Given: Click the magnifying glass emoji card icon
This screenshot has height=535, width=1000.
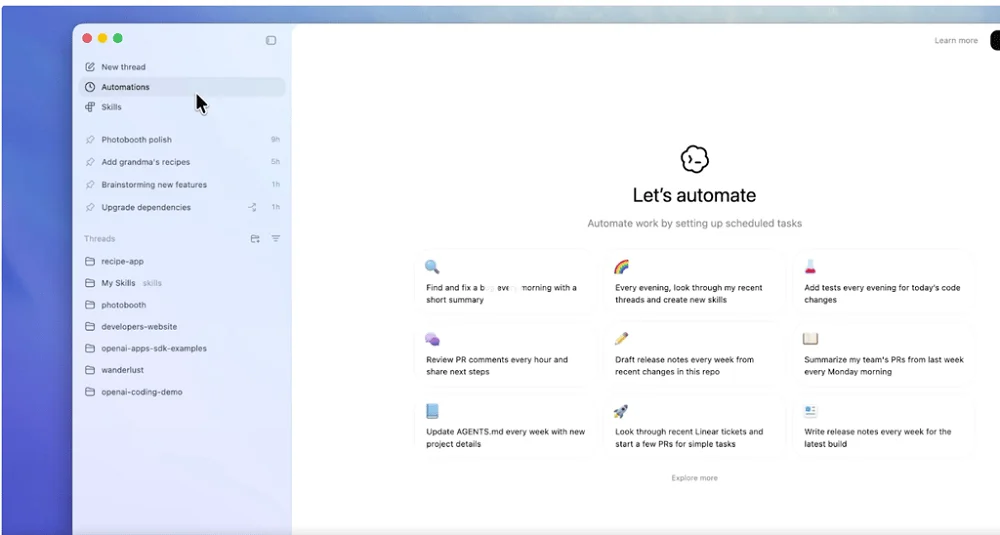Looking at the screenshot, I should point(432,267).
